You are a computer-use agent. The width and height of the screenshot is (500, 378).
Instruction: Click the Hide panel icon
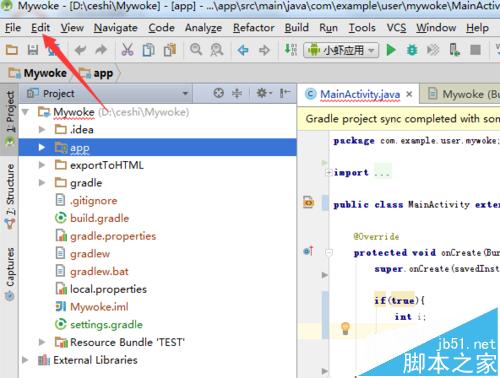point(285,93)
